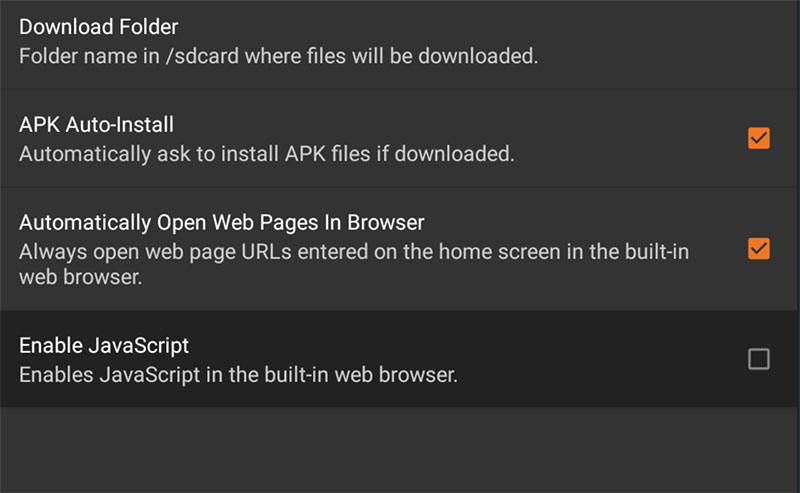This screenshot has height=493, width=800.
Task: Select the Automatically Open Web Pages In Browser title
Action: tap(221, 223)
